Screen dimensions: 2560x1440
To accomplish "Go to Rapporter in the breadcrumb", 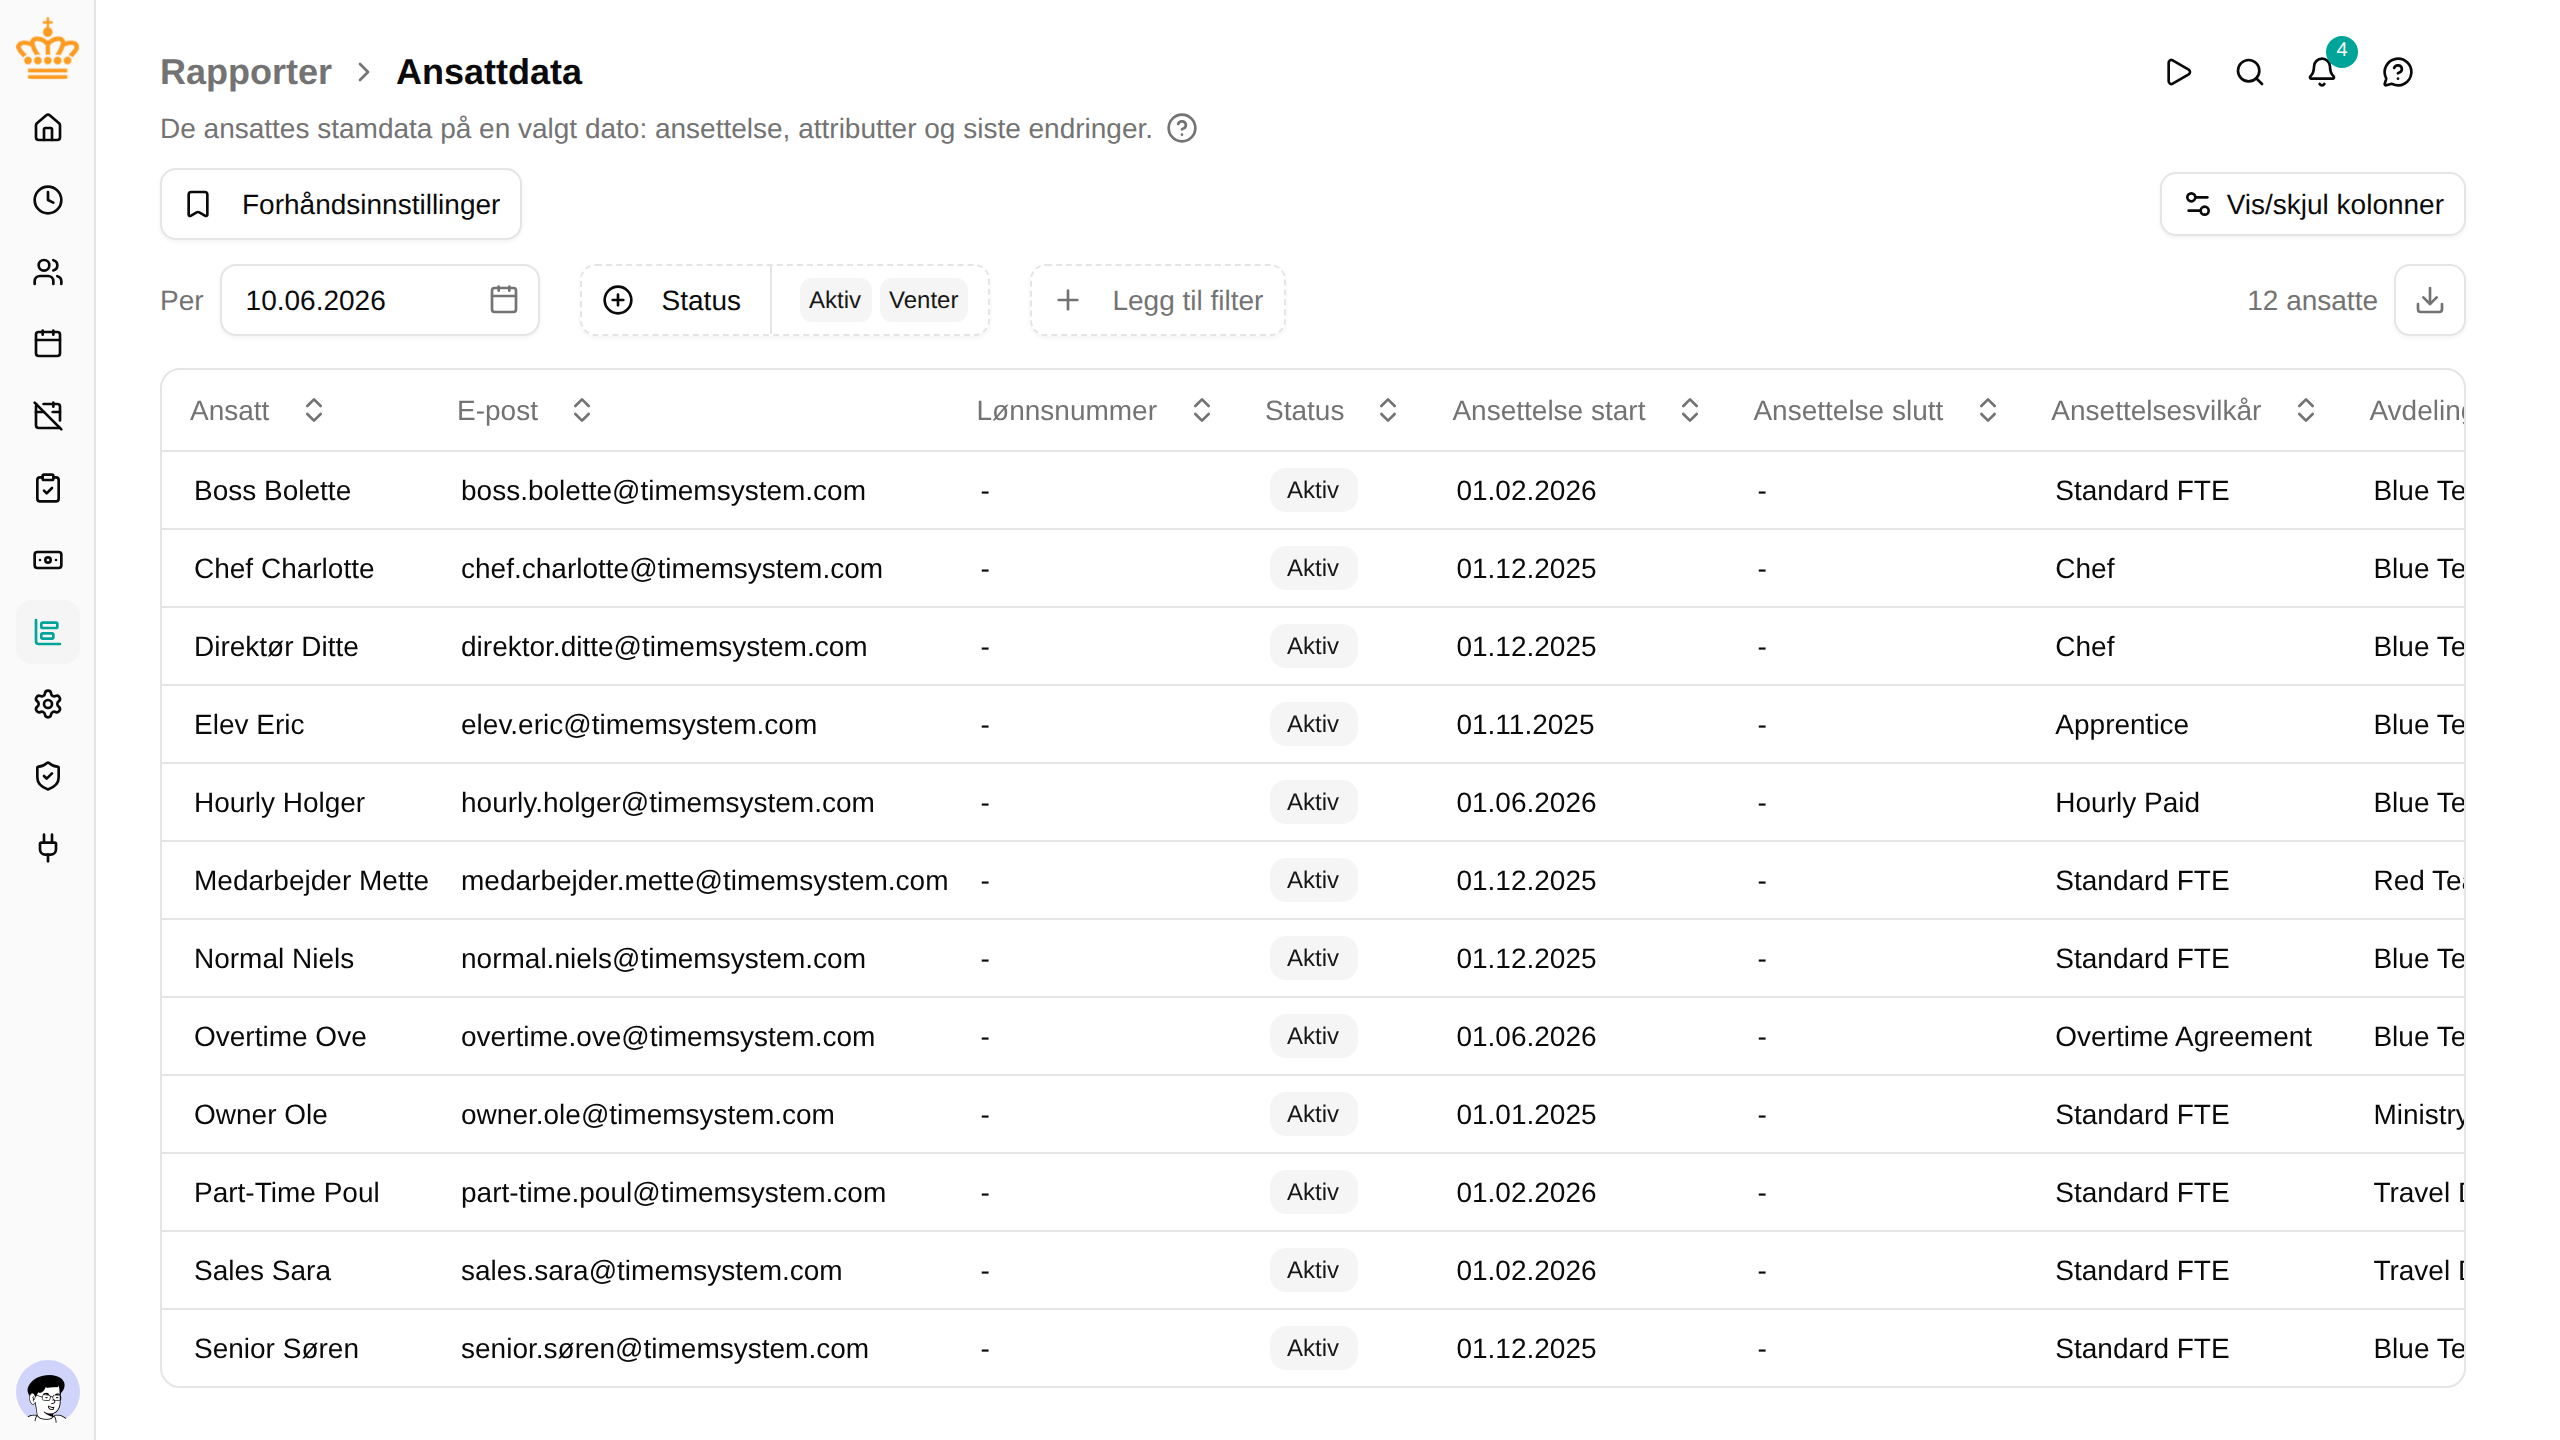I will pyautogui.click(x=245, y=72).
